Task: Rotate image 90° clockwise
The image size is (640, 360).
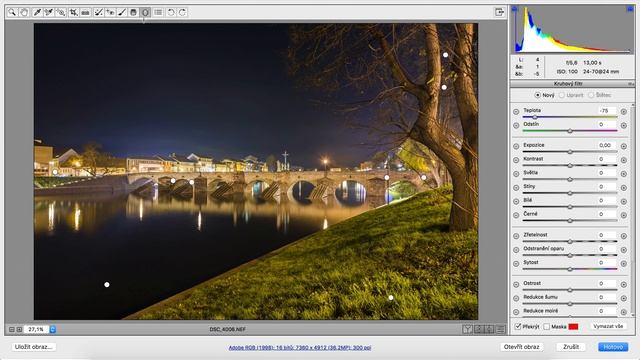Action: click(182, 12)
